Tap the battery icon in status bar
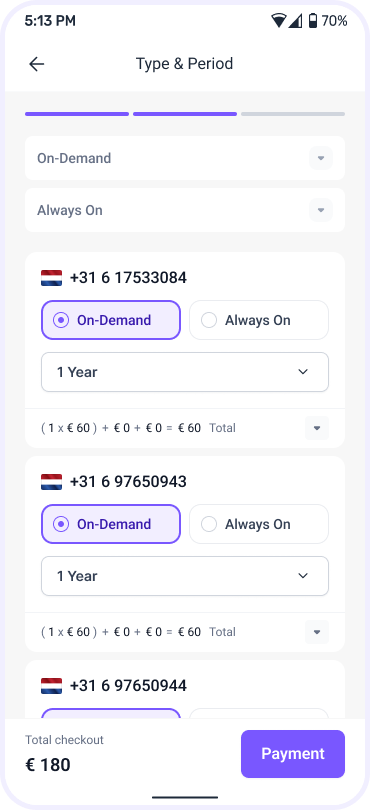The image size is (370, 810). 312,21
